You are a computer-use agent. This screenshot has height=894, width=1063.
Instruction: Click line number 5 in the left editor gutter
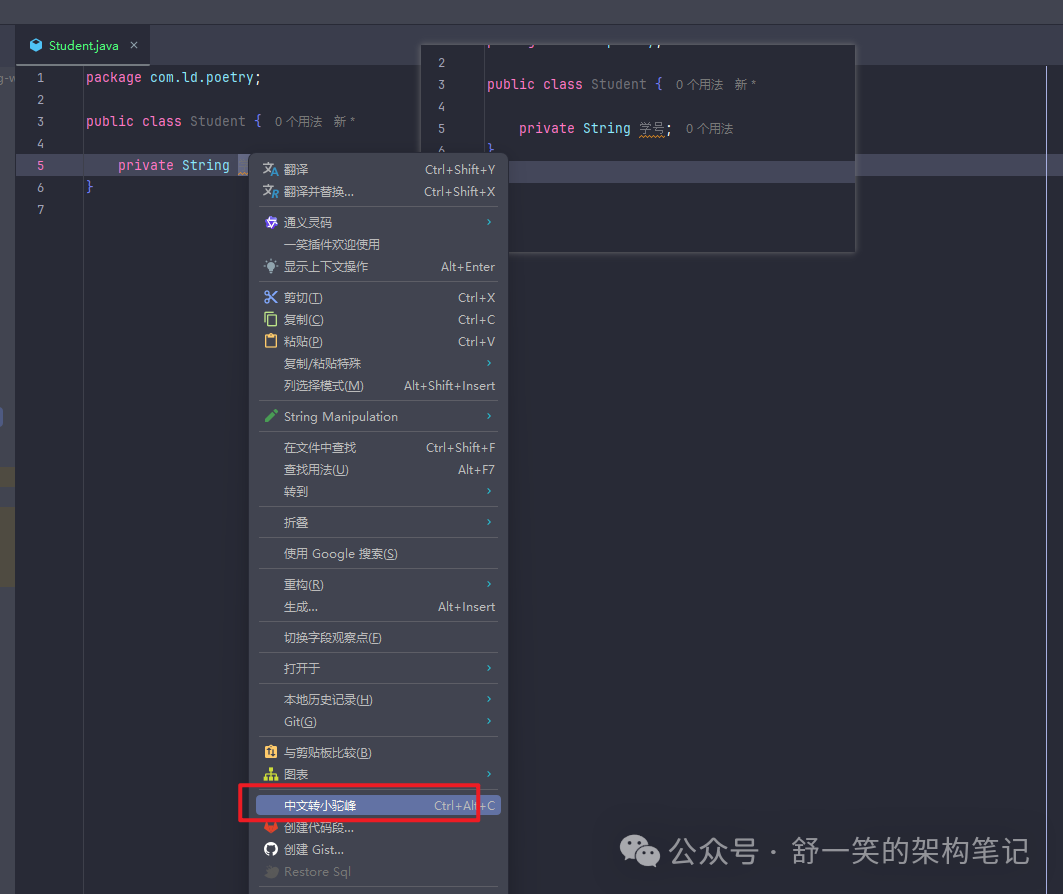41,165
